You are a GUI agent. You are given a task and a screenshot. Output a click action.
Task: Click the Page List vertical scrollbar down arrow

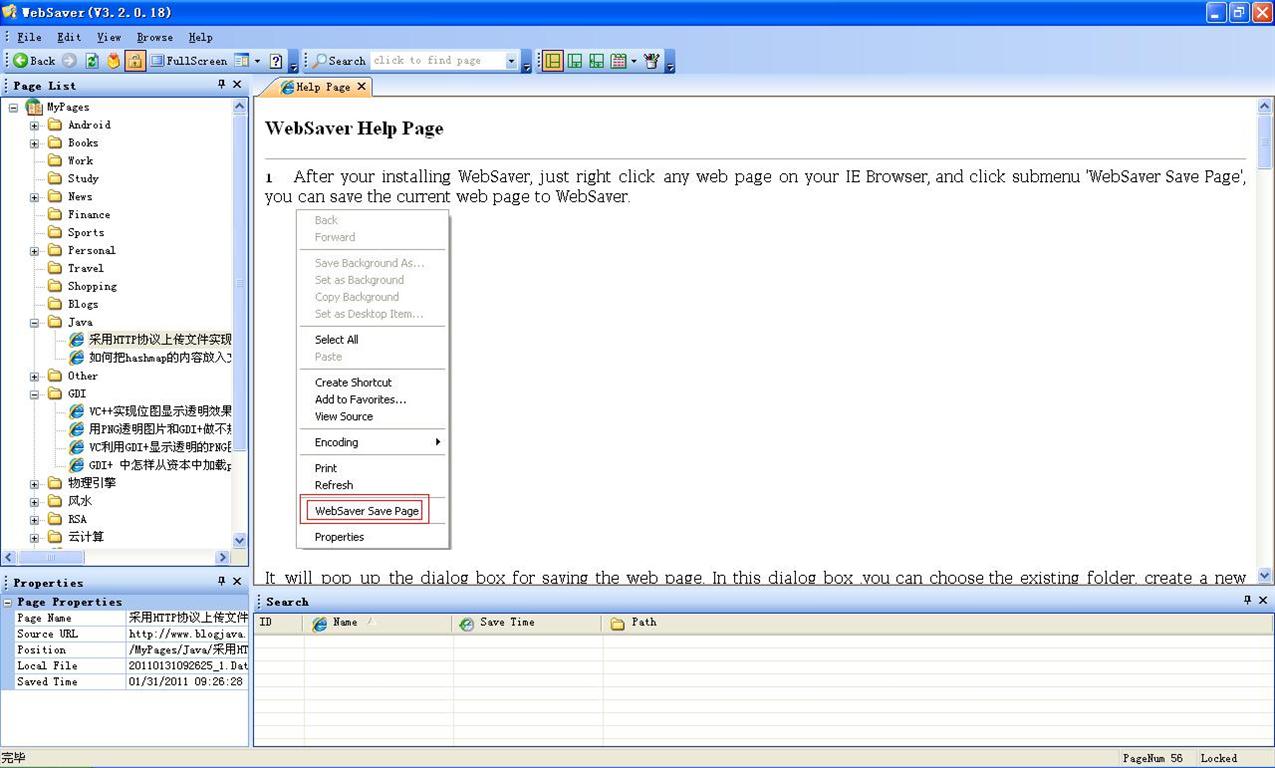point(240,540)
